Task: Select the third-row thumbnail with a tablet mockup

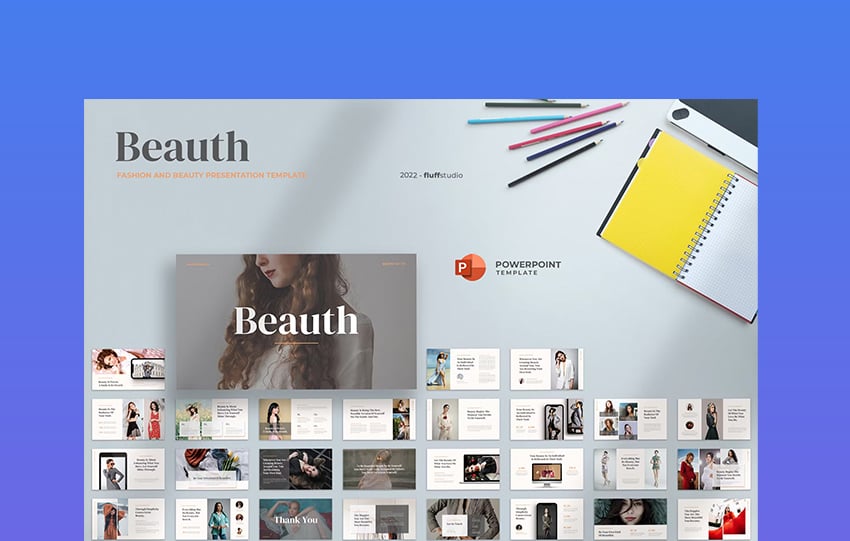Action: (x=128, y=469)
